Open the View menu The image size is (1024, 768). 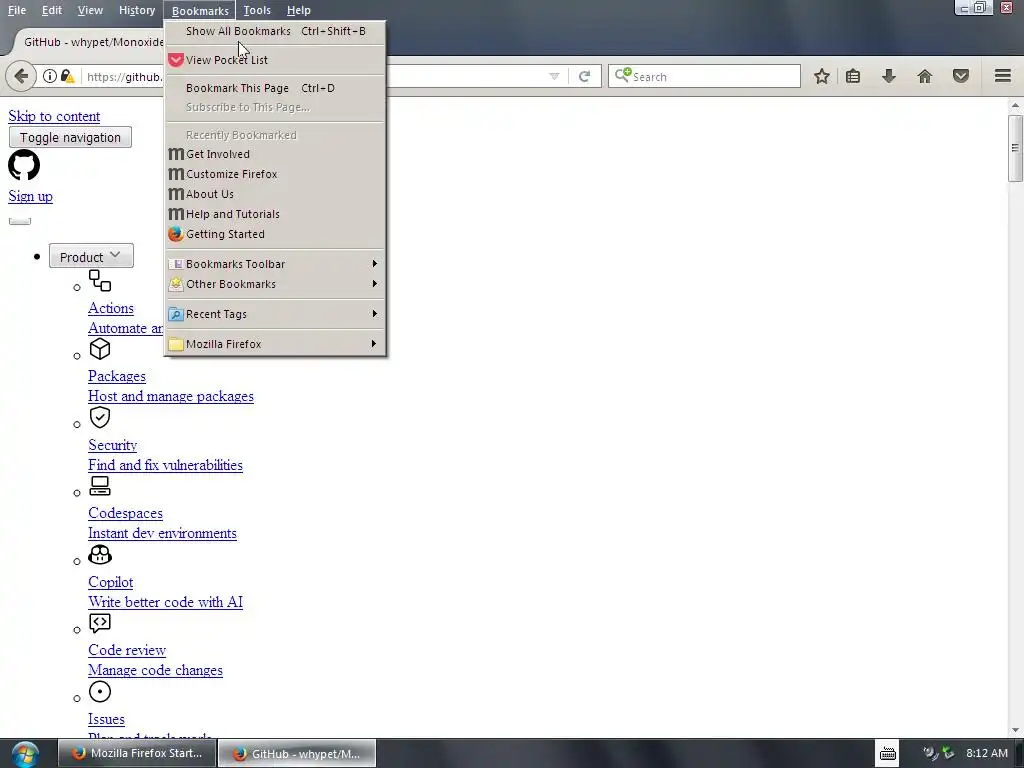tap(90, 10)
